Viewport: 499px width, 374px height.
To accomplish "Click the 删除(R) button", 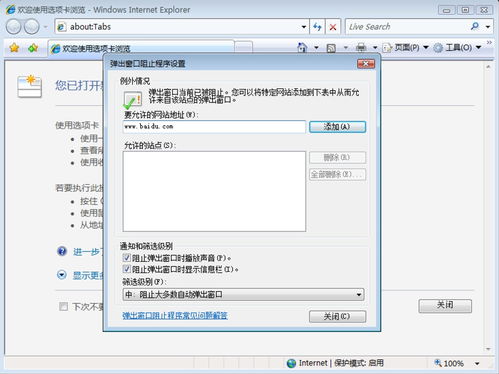I will (x=337, y=157).
